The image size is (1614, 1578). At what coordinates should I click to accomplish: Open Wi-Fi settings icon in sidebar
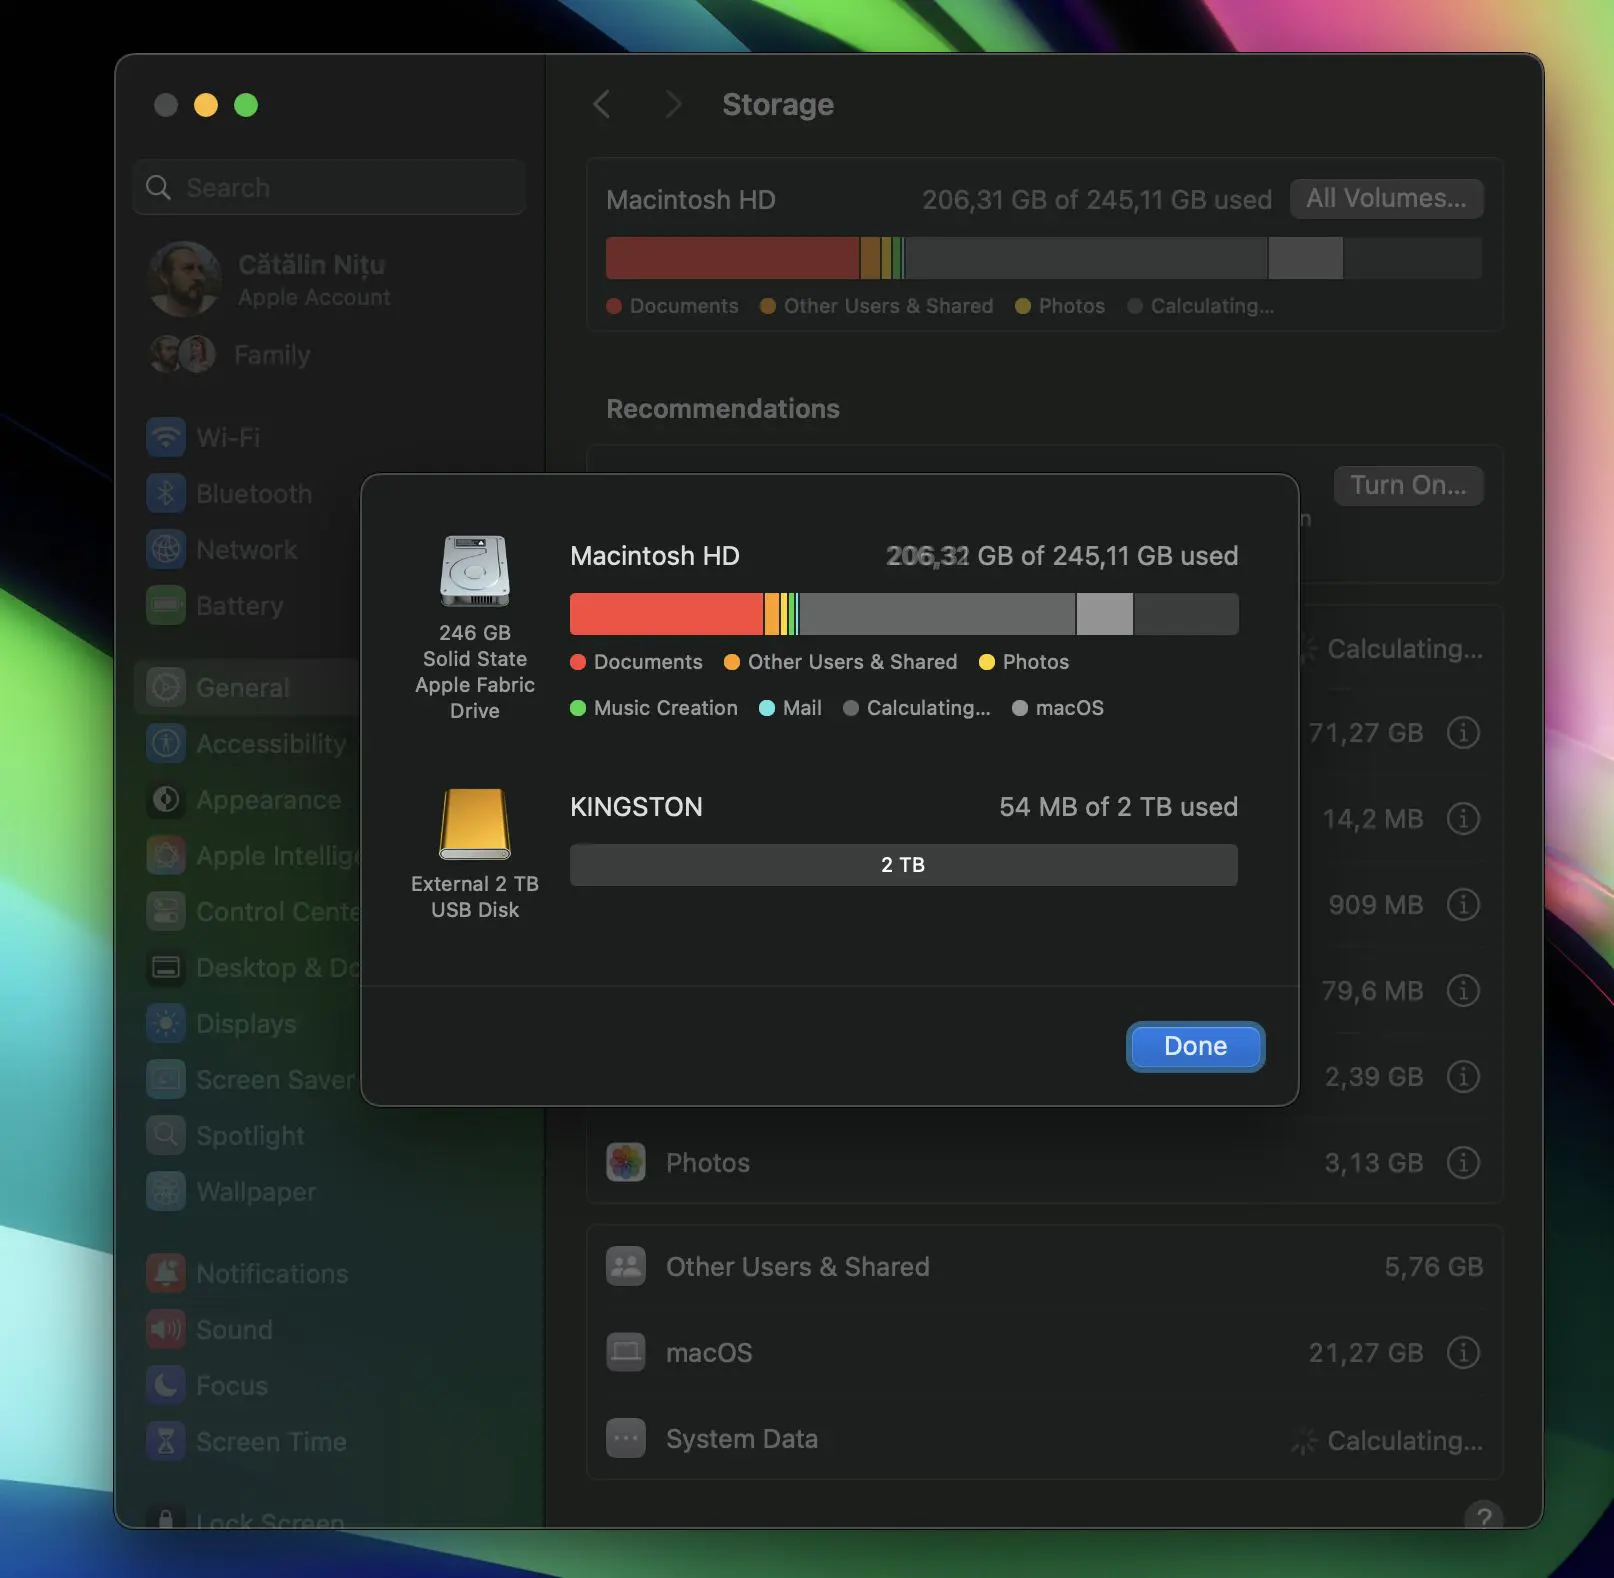[166, 437]
